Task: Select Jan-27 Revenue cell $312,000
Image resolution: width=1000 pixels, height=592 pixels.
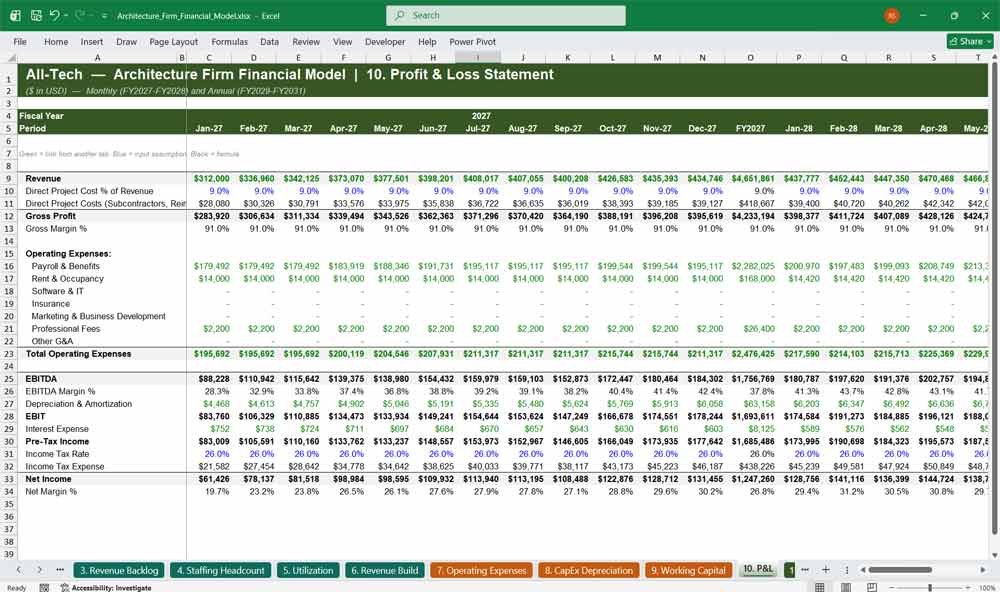Action: (211, 179)
